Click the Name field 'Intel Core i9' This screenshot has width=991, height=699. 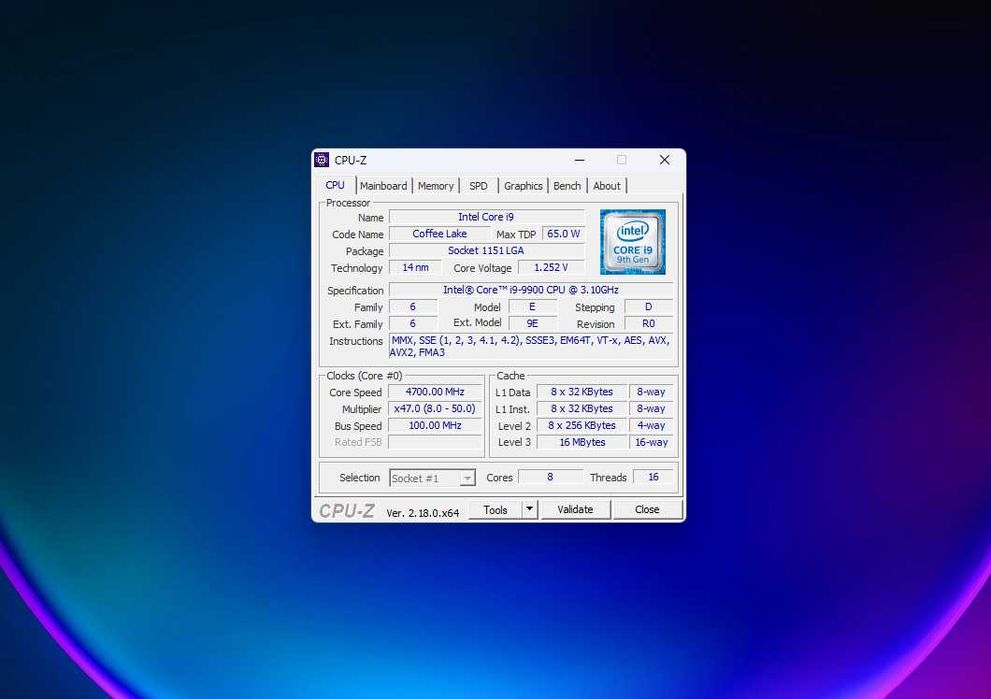[x=486, y=217]
